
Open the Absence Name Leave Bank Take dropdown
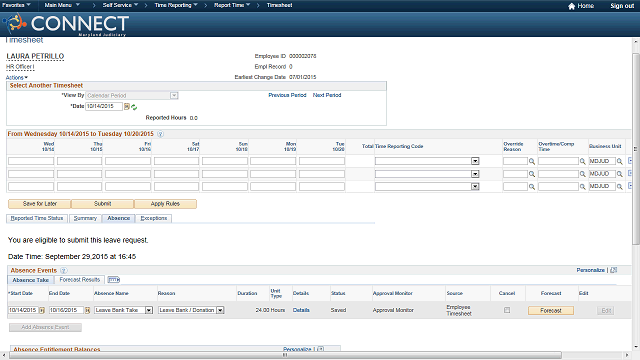[x=149, y=310]
